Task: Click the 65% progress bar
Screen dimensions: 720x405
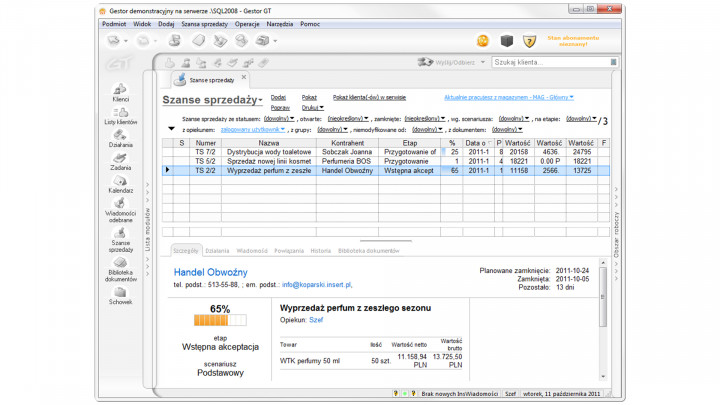Action: (219, 321)
